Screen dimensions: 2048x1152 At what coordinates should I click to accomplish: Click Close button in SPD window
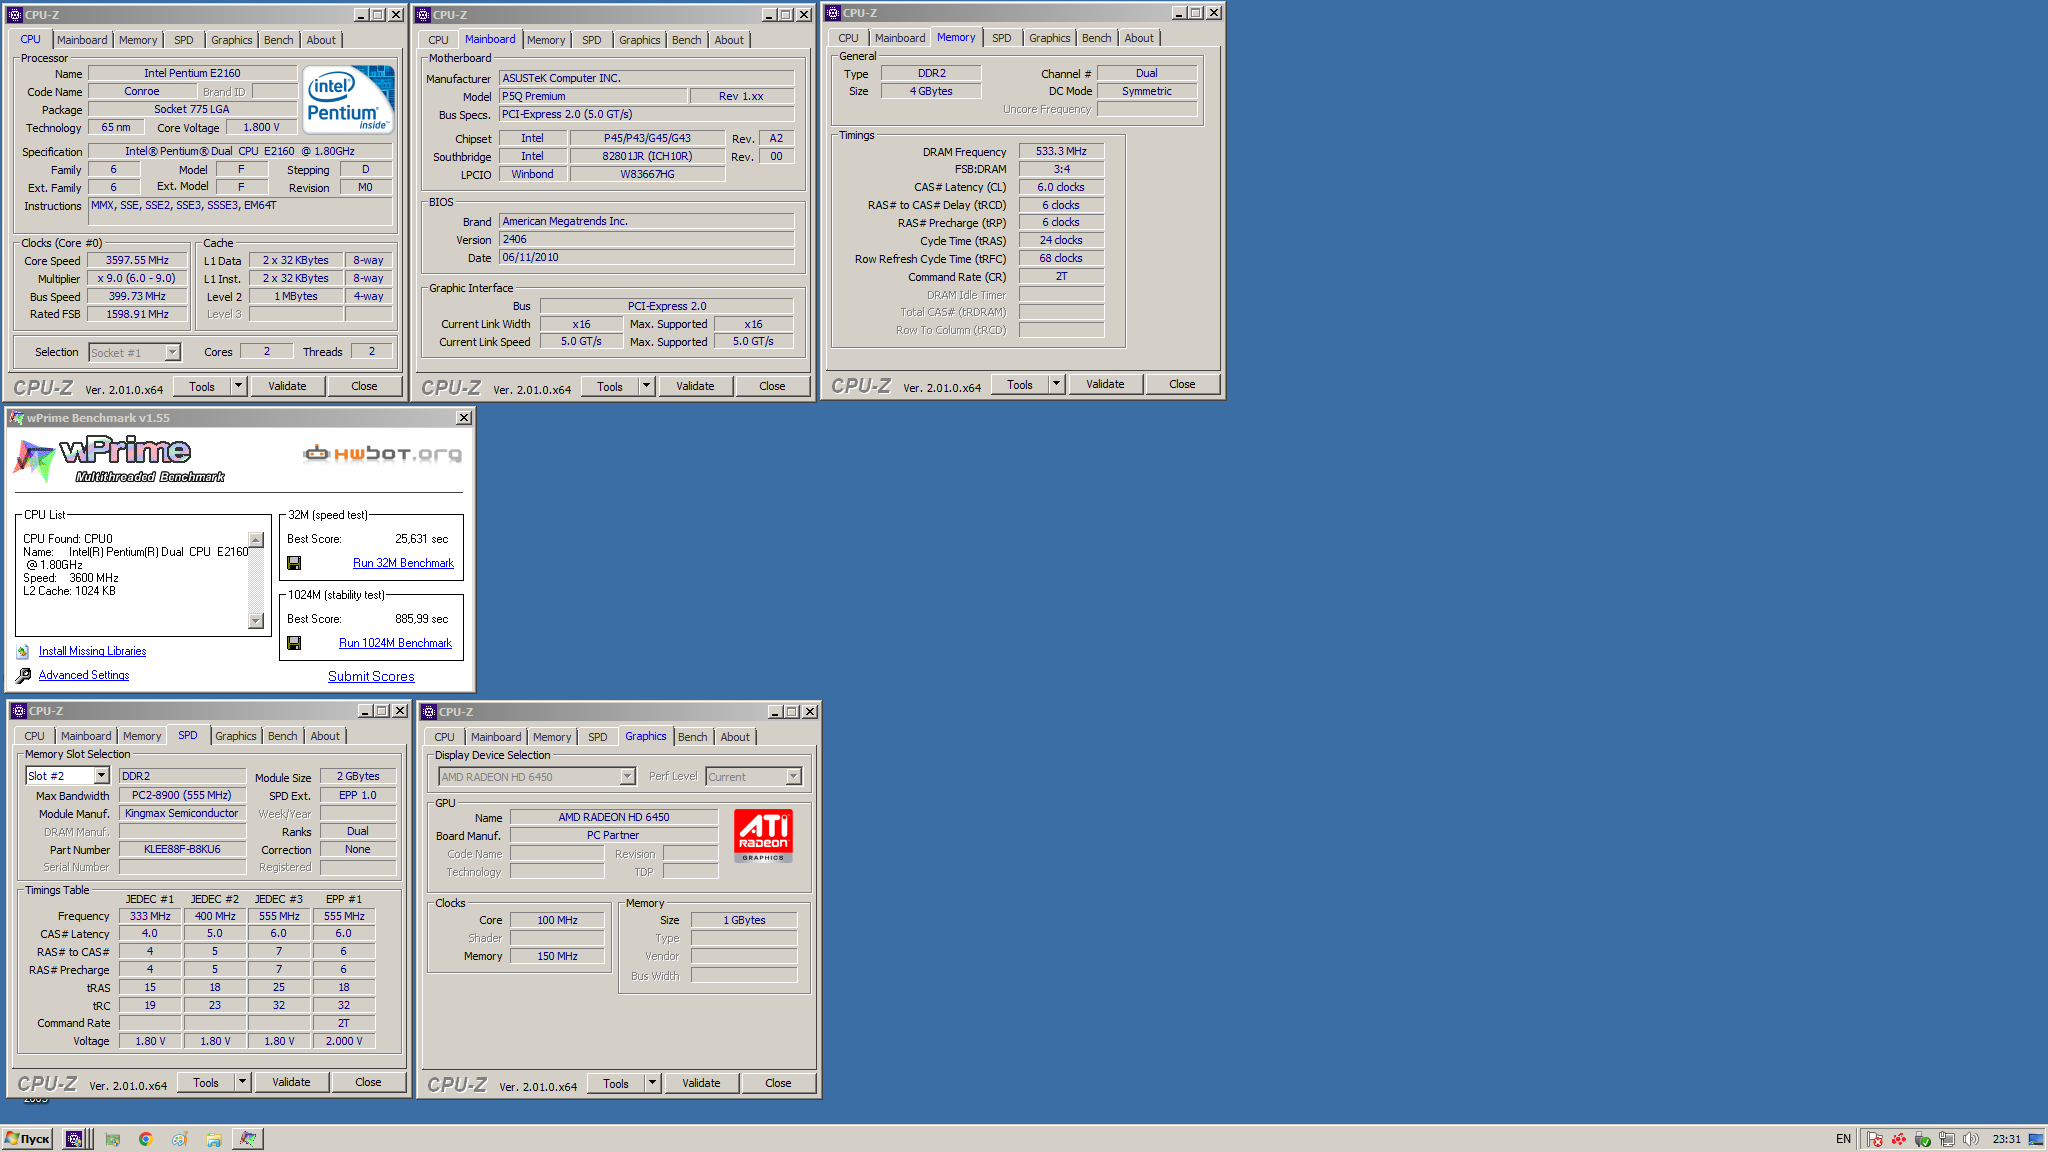pyautogui.click(x=368, y=1082)
